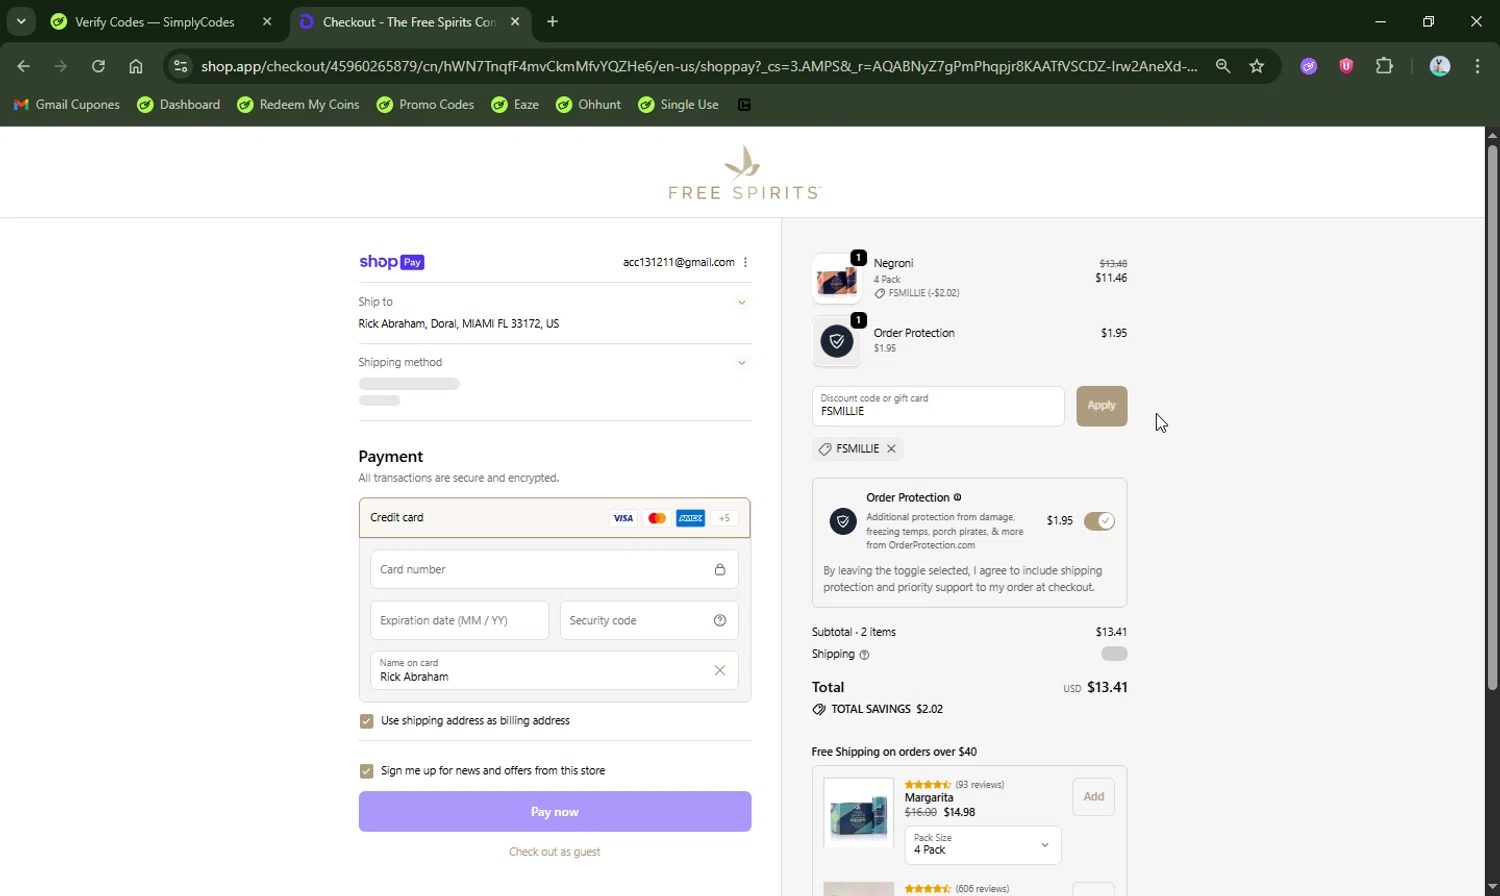
Task: Click the Free Spirits logo
Action: pyautogui.click(x=744, y=173)
